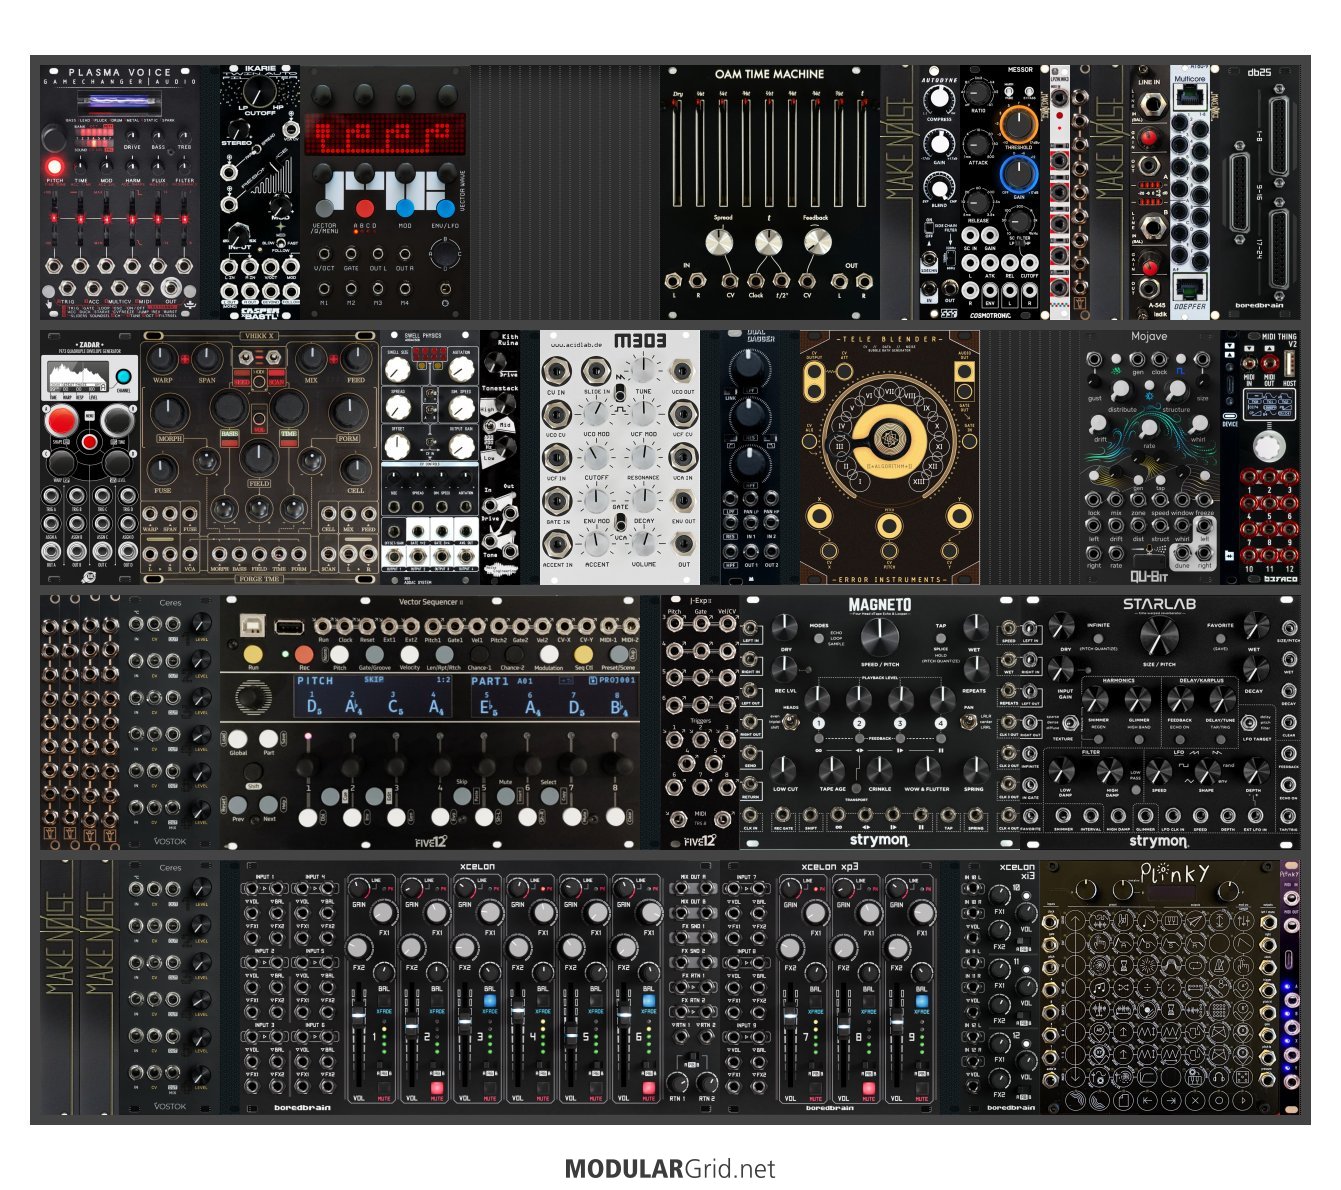
Task: Click the large red knob on Zadar
Action: [62, 421]
